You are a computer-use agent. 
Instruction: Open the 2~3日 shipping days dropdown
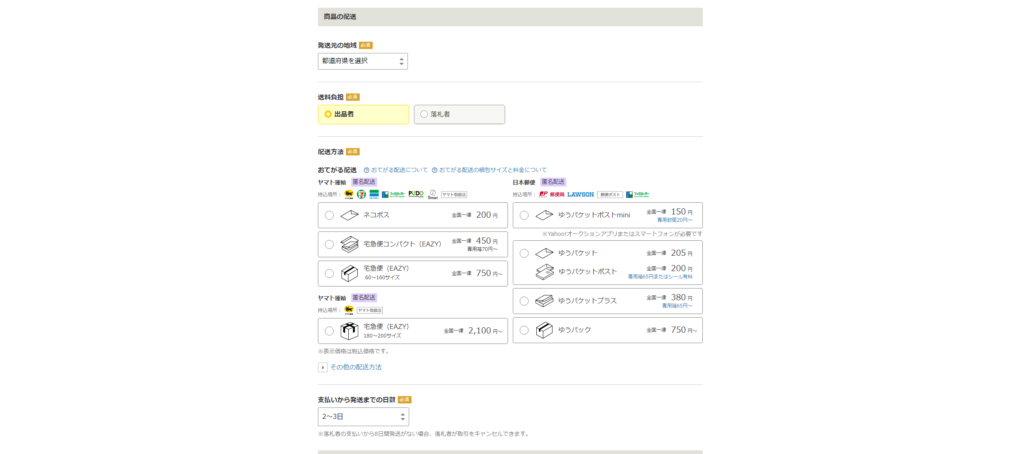coord(362,416)
